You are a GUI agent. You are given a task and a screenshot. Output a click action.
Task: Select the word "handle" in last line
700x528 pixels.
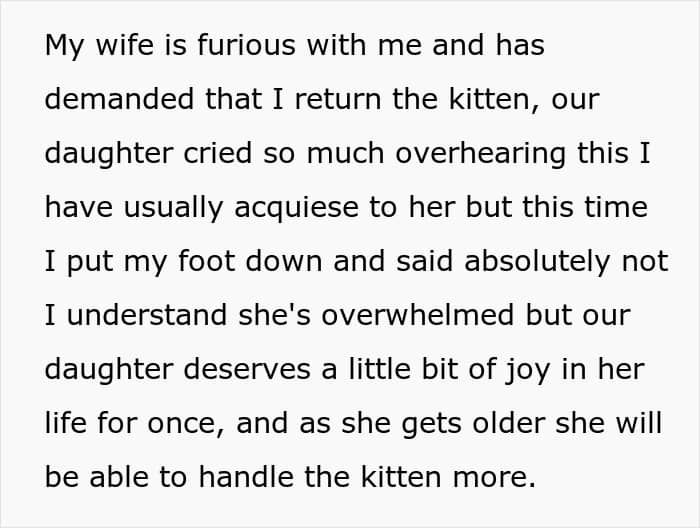tap(246, 477)
